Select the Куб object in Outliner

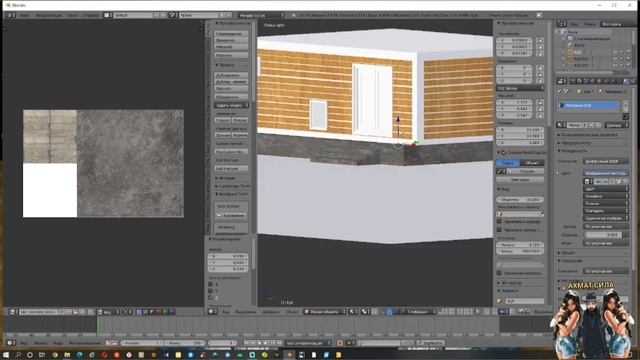[578, 52]
